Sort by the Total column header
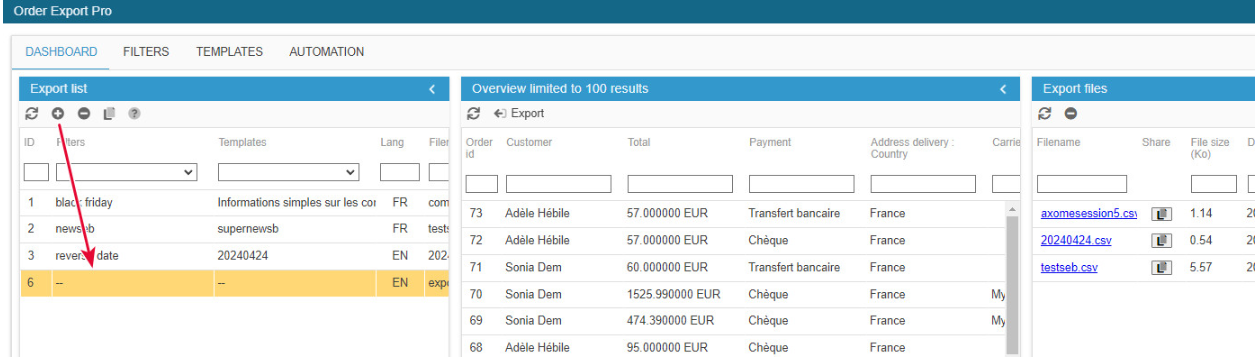The image size is (1255, 362). coord(639,143)
